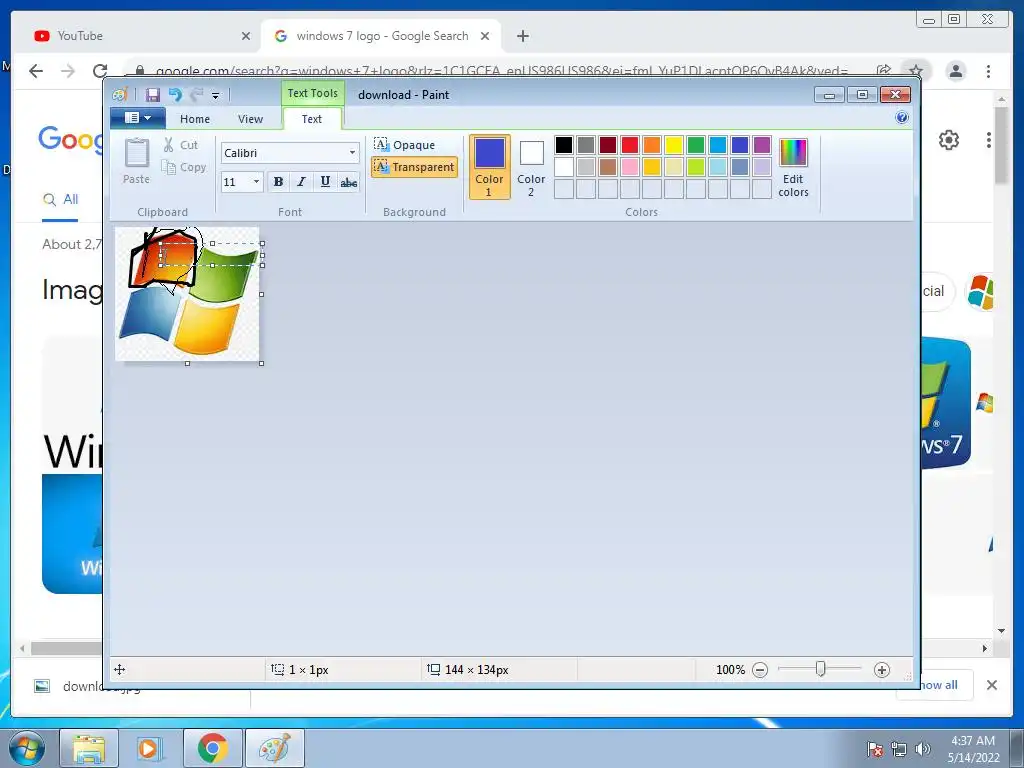Open the Edit colors dialog
This screenshot has height=768, width=1024.
tap(793, 167)
